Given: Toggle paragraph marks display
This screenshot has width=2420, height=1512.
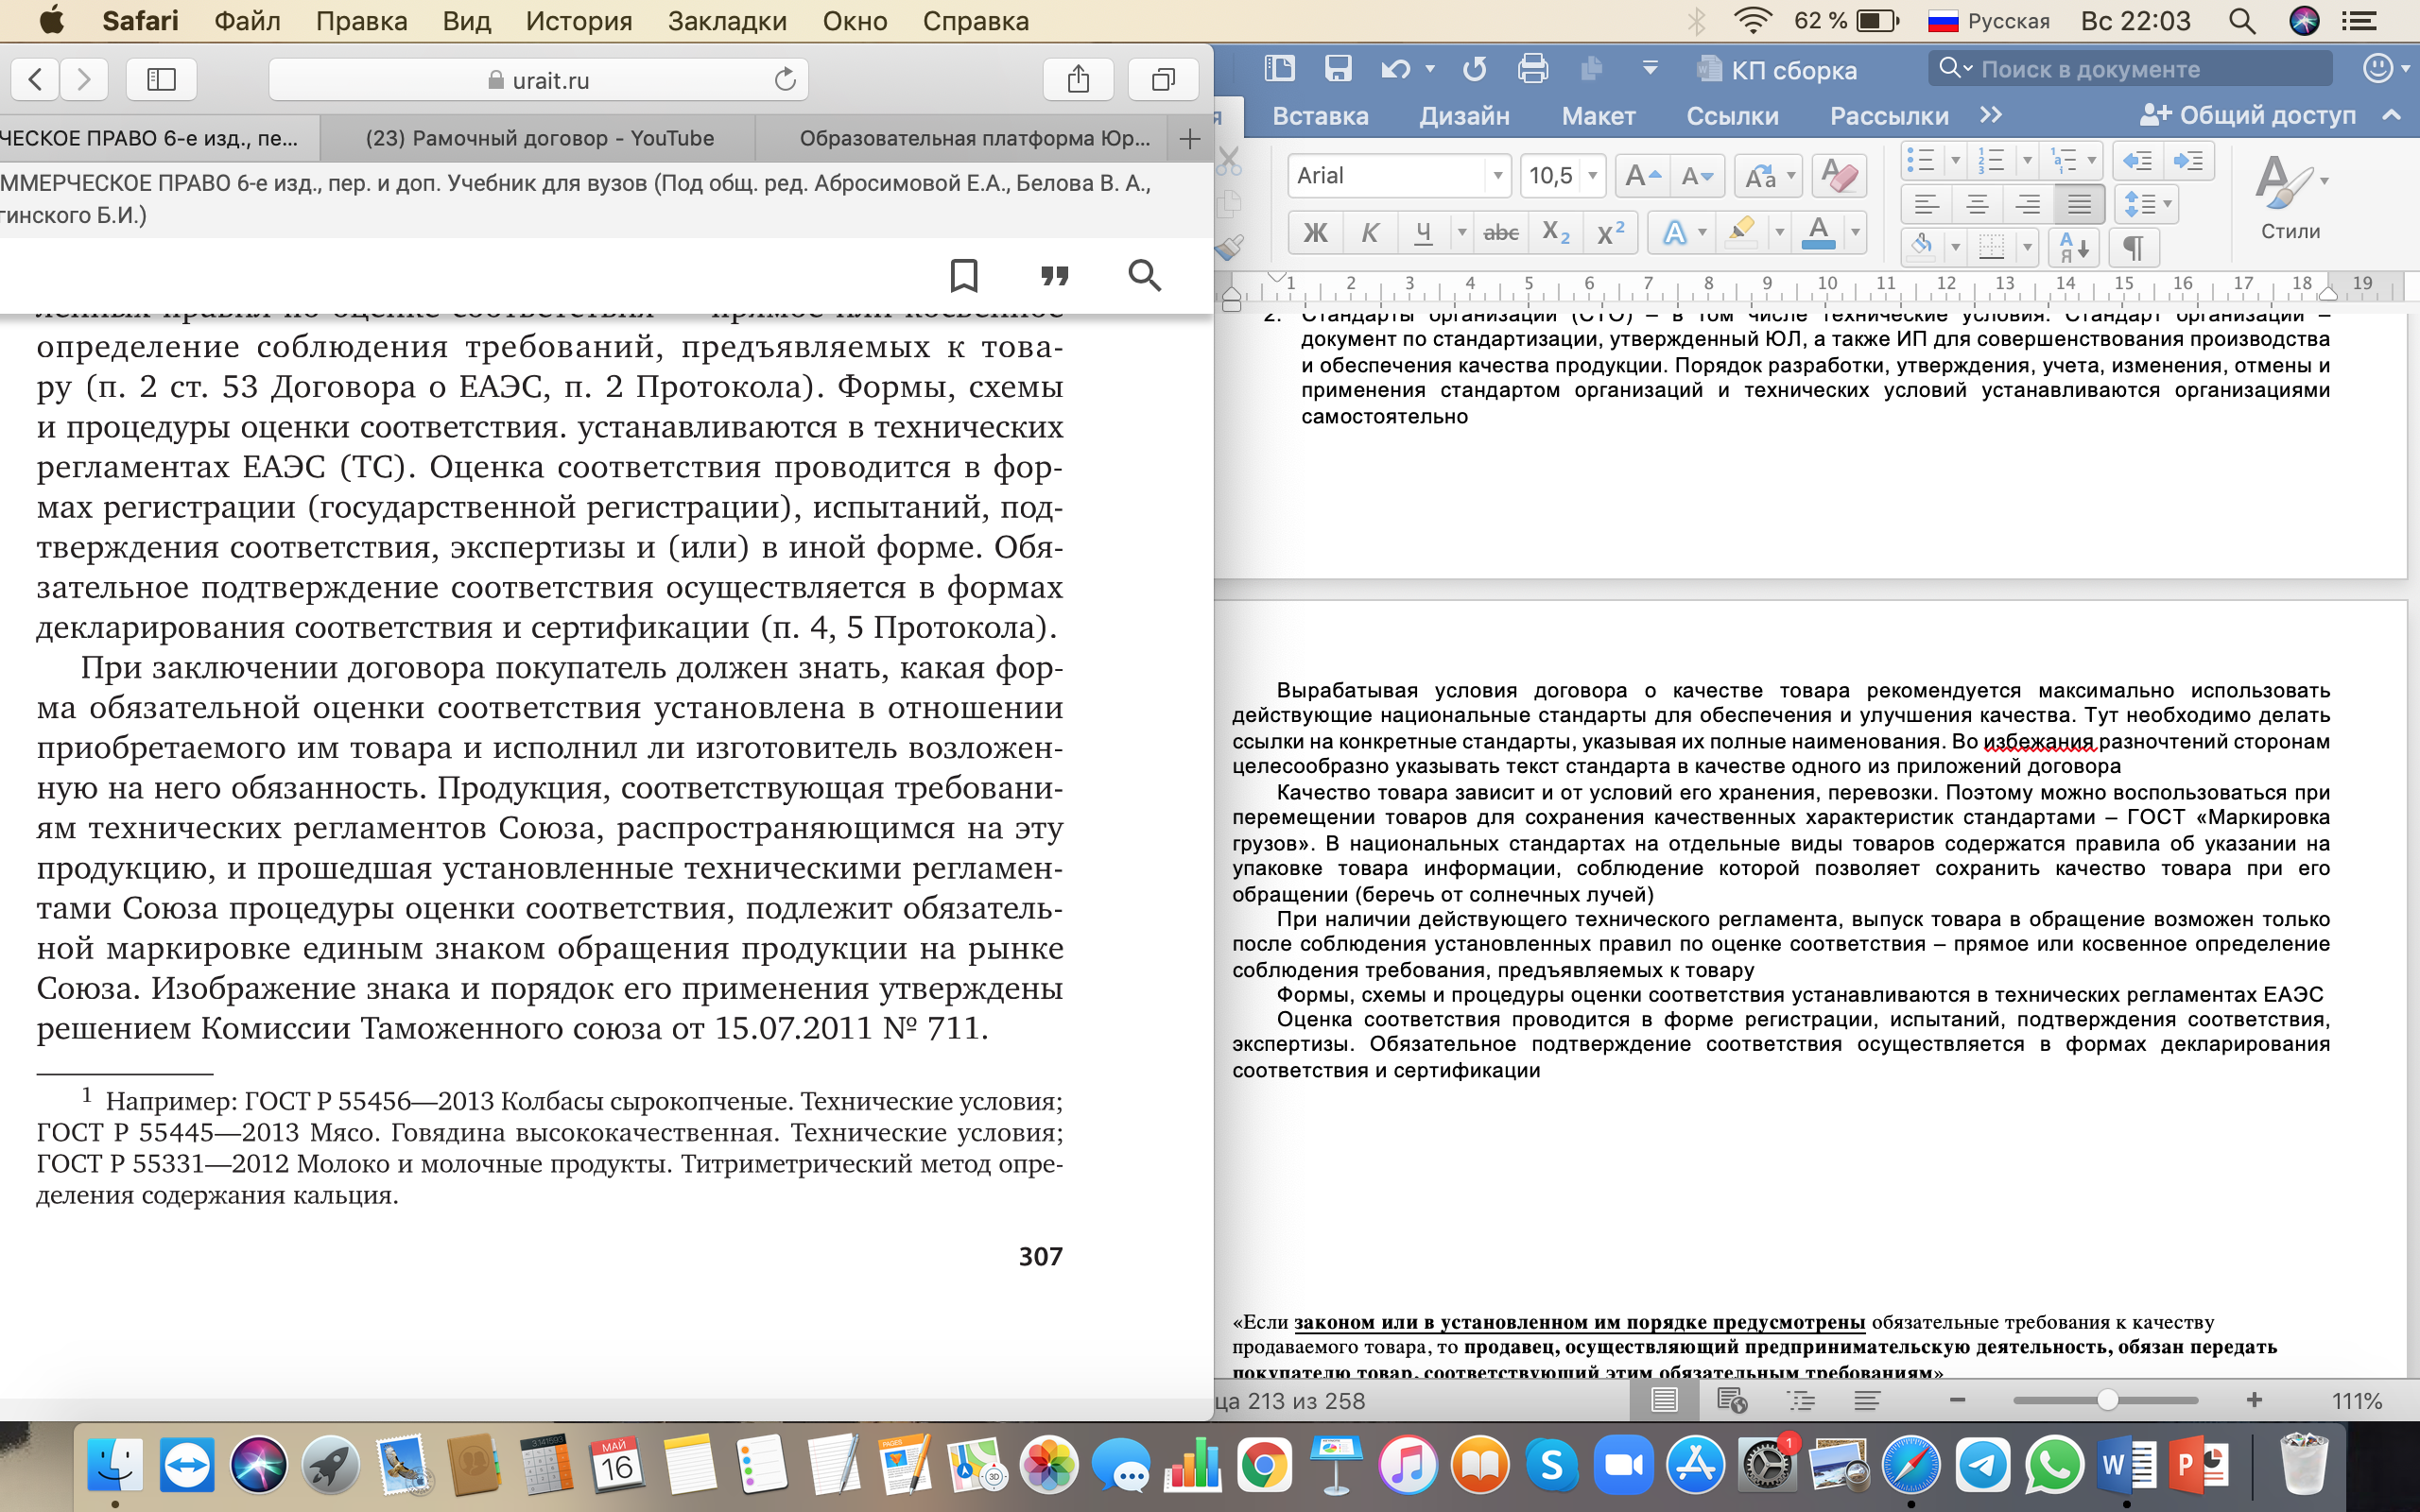Looking at the screenshot, I should coord(2134,247).
